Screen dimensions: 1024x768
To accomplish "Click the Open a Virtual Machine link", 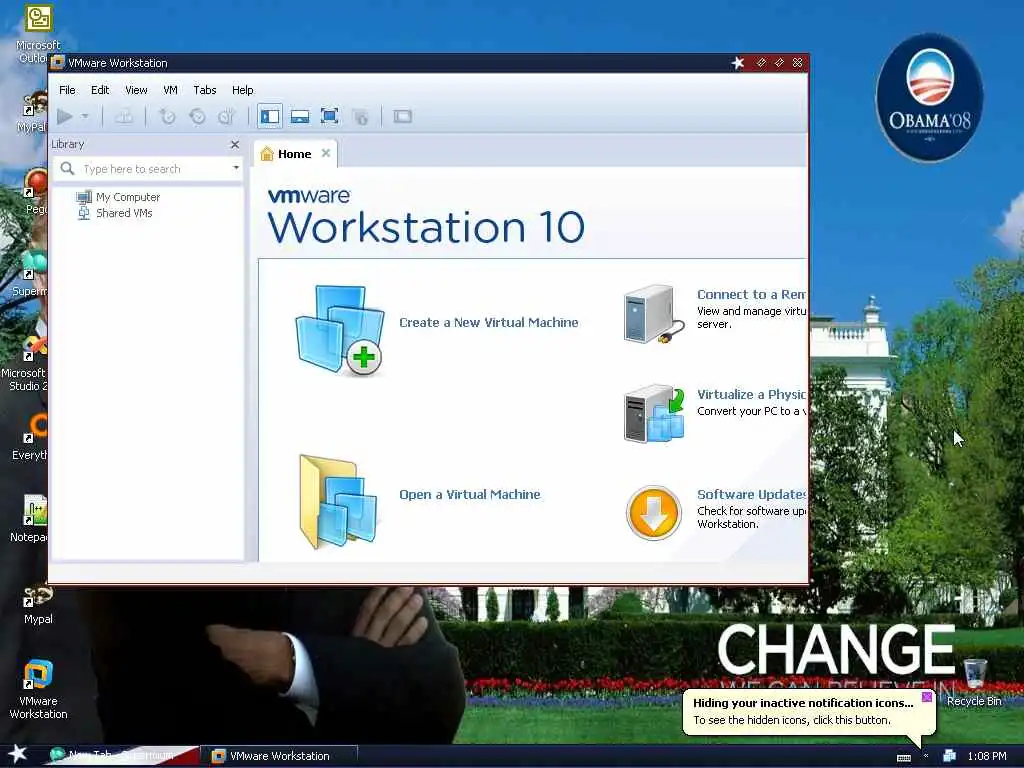I will [x=470, y=495].
